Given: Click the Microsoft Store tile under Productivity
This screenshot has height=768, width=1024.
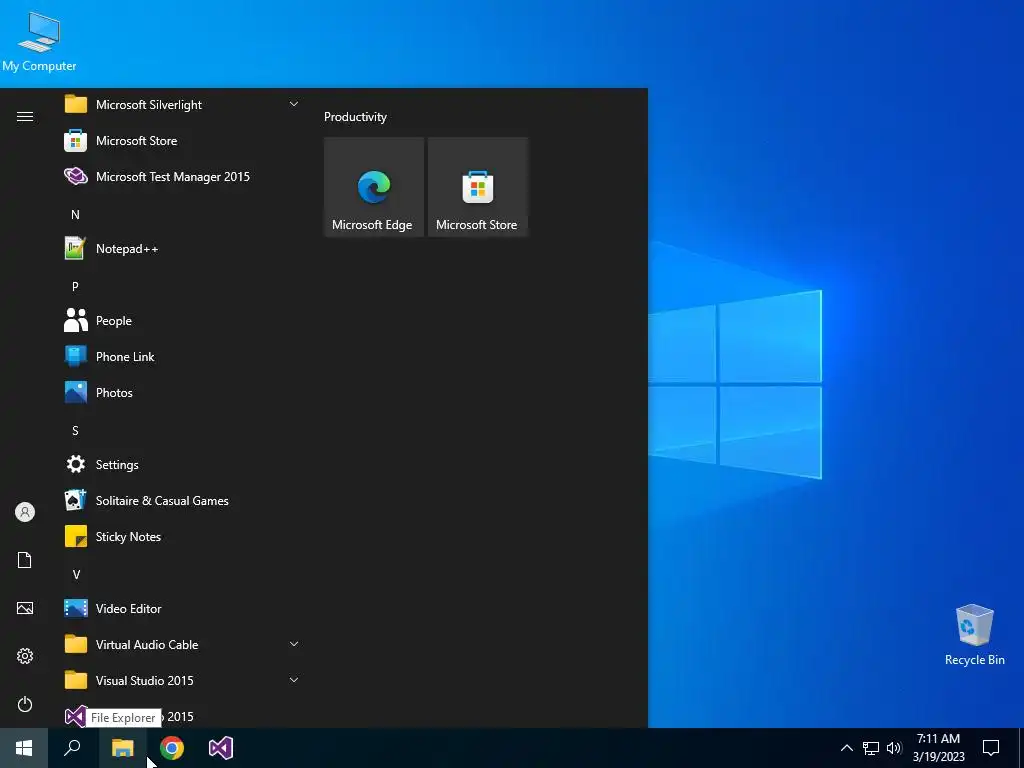Looking at the screenshot, I should 477,187.
